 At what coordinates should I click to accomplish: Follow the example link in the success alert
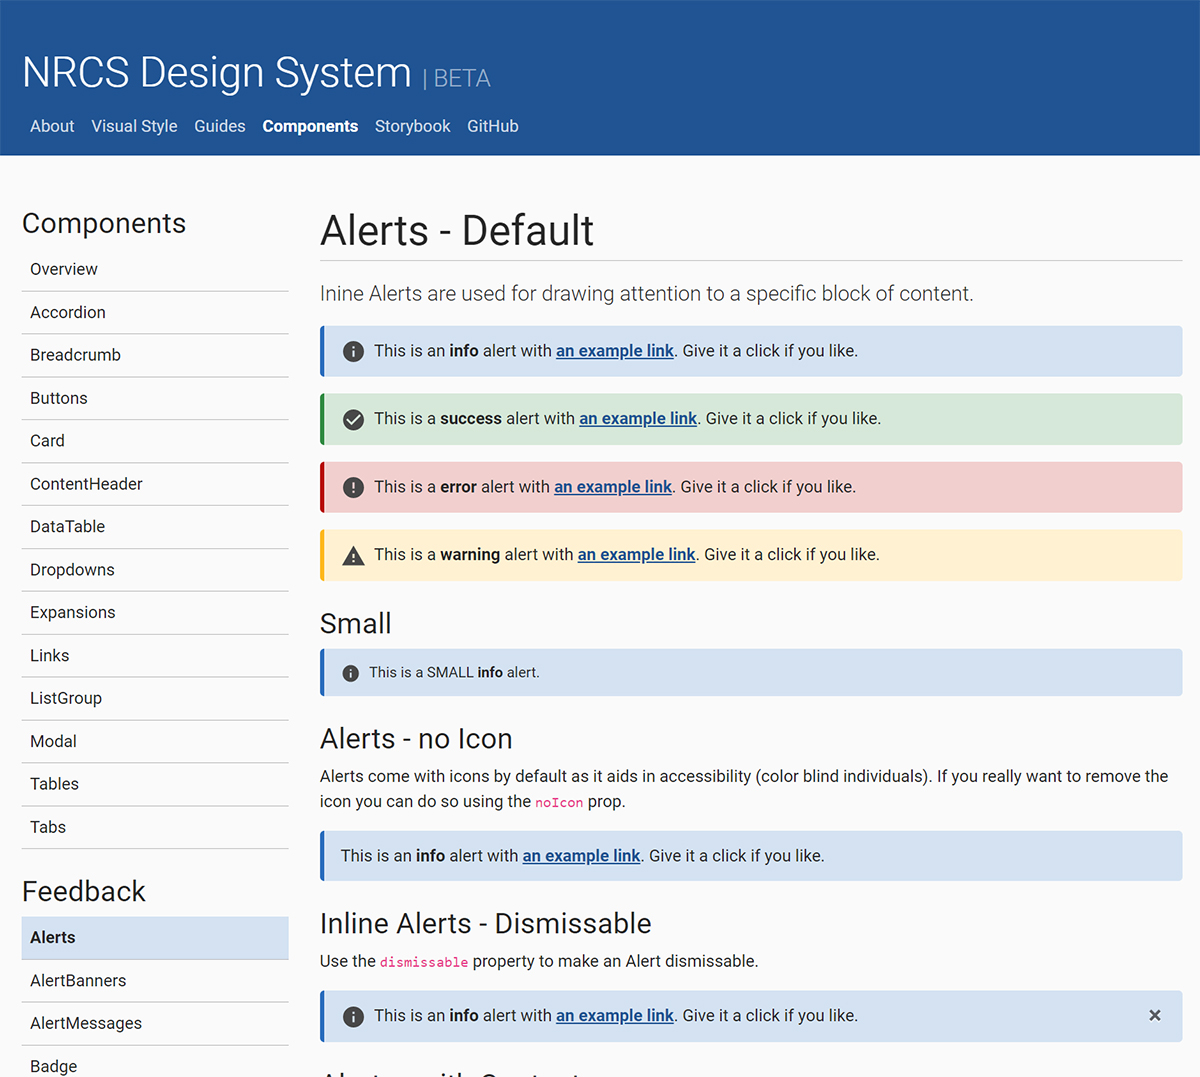pos(638,419)
